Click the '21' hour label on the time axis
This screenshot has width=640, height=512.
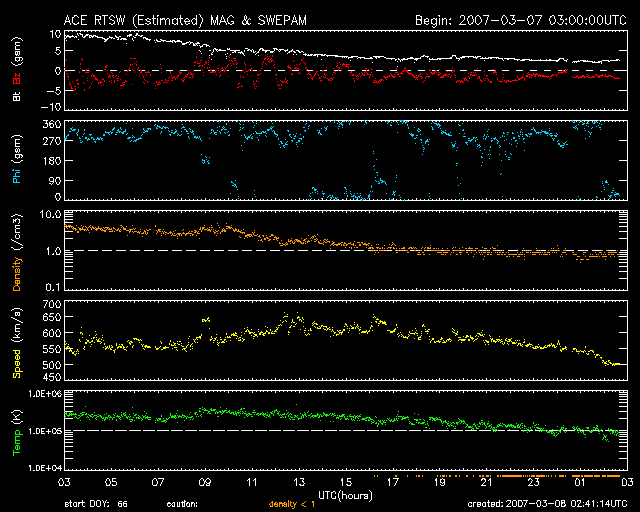[x=487, y=482]
